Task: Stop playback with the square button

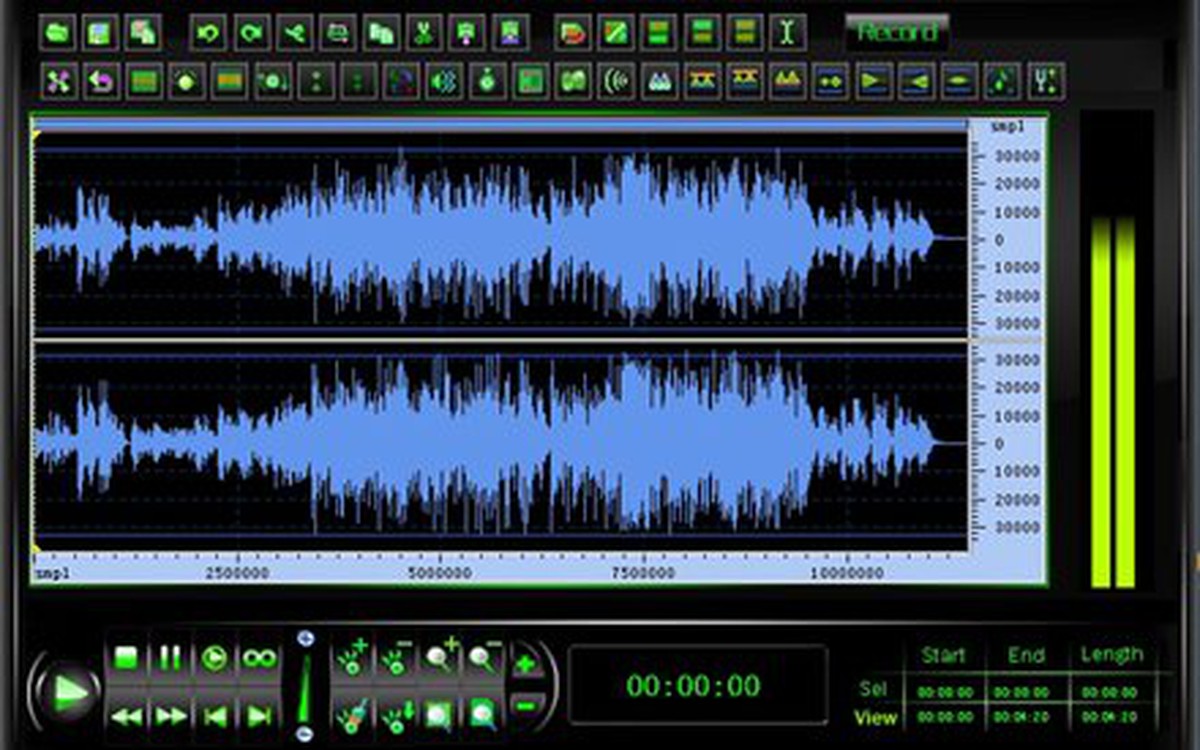Action: point(126,657)
